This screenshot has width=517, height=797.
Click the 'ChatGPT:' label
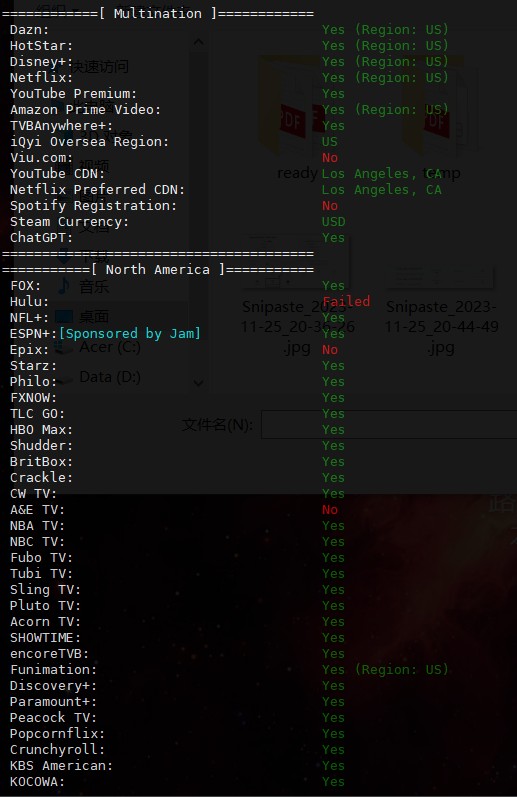(42, 237)
